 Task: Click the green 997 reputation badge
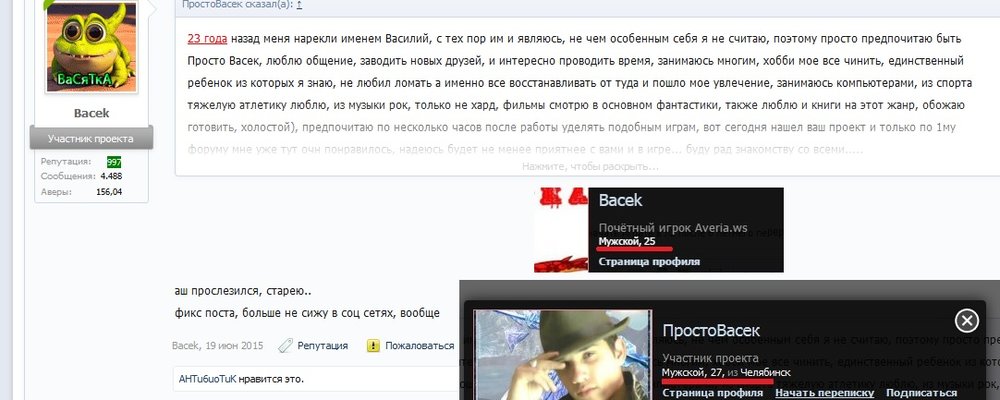pyautogui.click(x=114, y=162)
